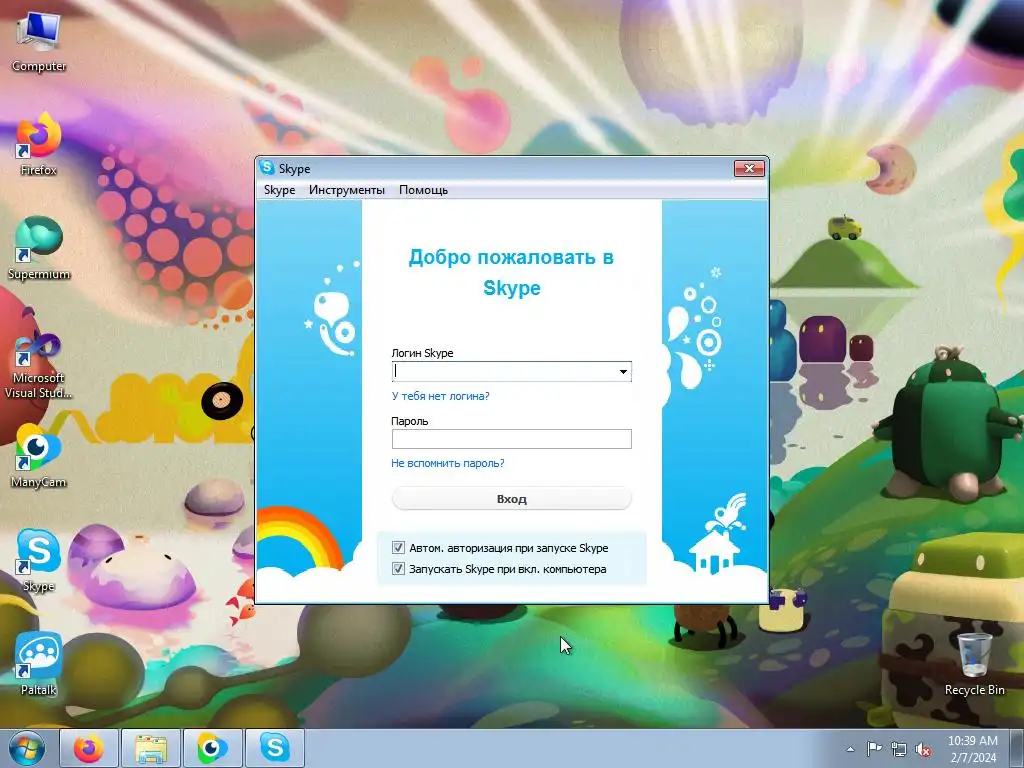Viewport: 1024px width, 768px height.
Task: Open the Инструменты menu
Action: pos(347,190)
